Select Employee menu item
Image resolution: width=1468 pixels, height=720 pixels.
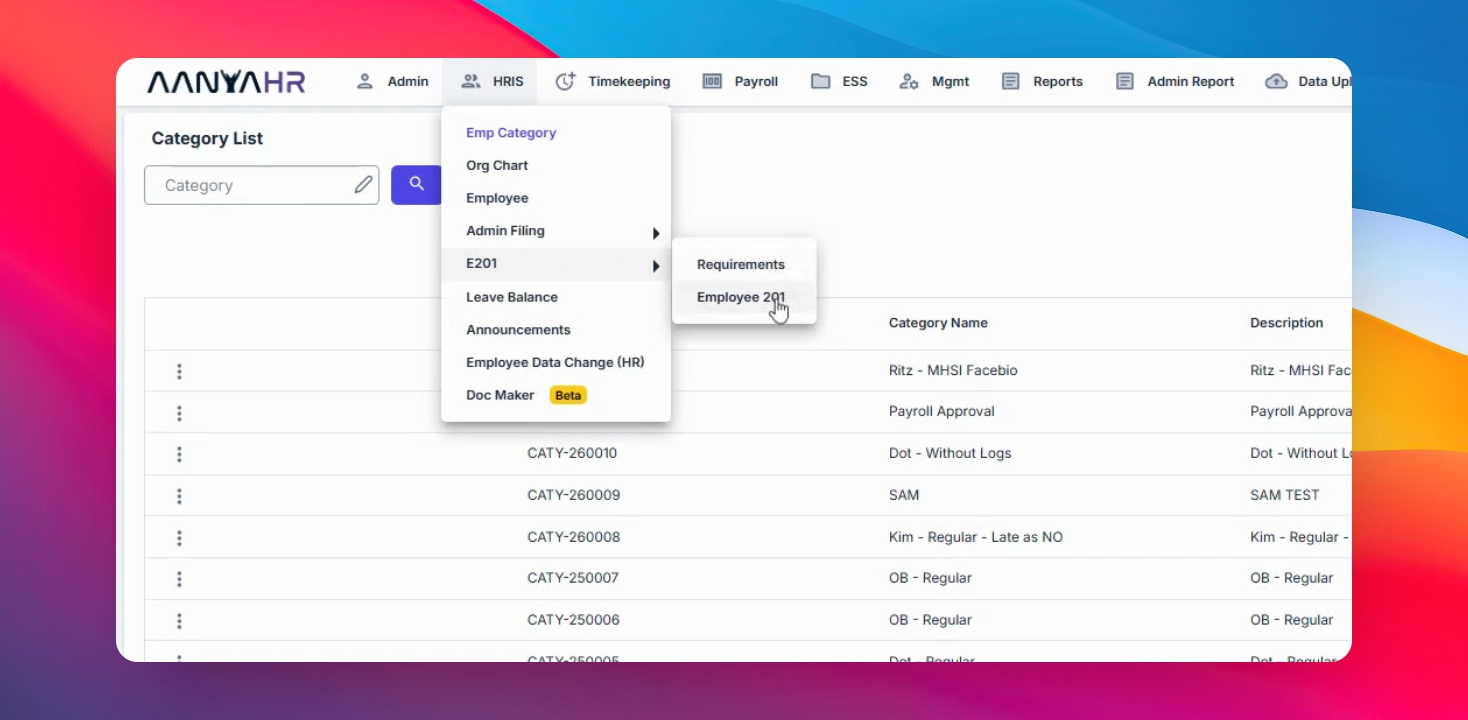pyautogui.click(x=556, y=198)
